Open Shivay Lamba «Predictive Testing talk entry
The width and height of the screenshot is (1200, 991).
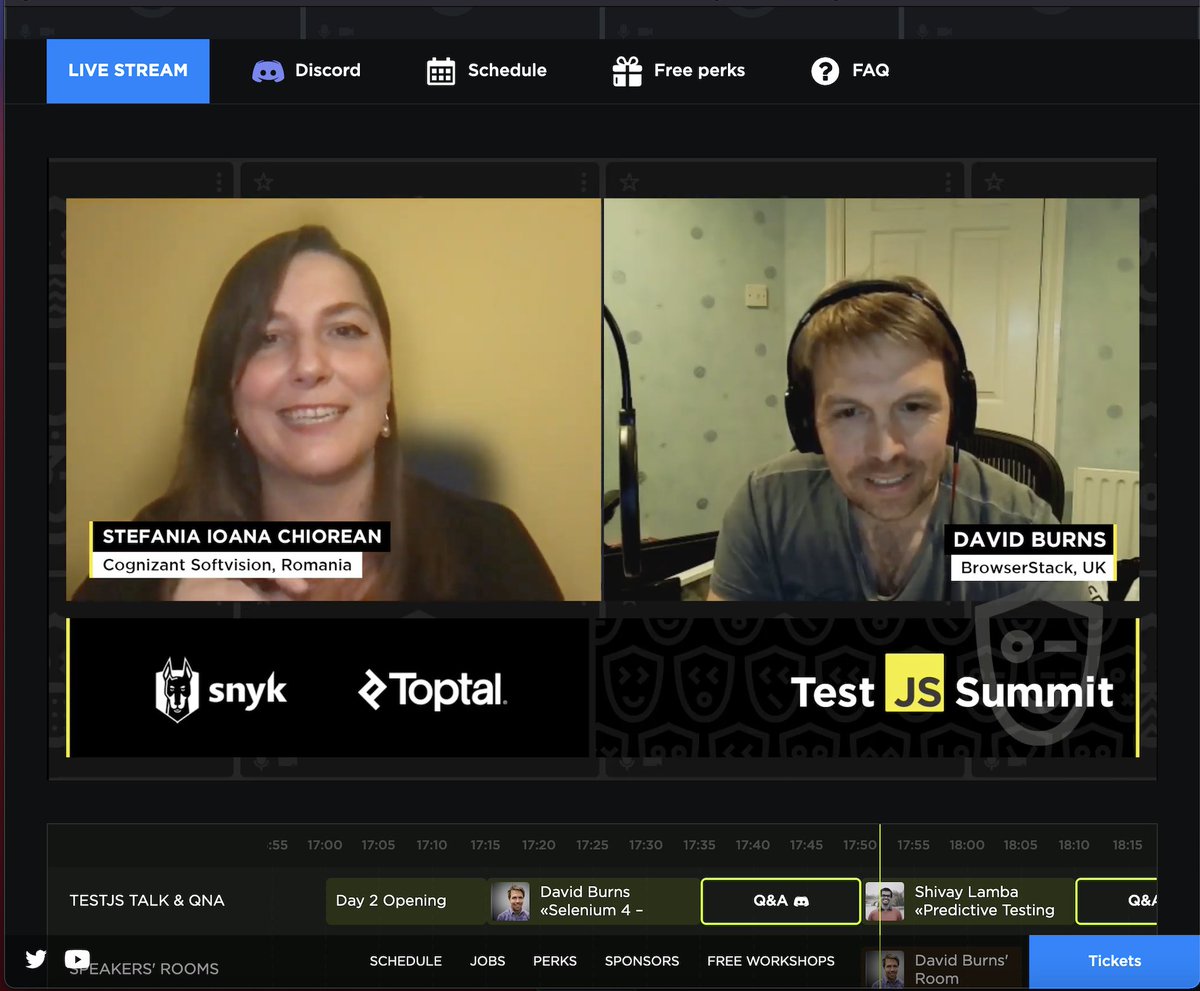coord(968,901)
